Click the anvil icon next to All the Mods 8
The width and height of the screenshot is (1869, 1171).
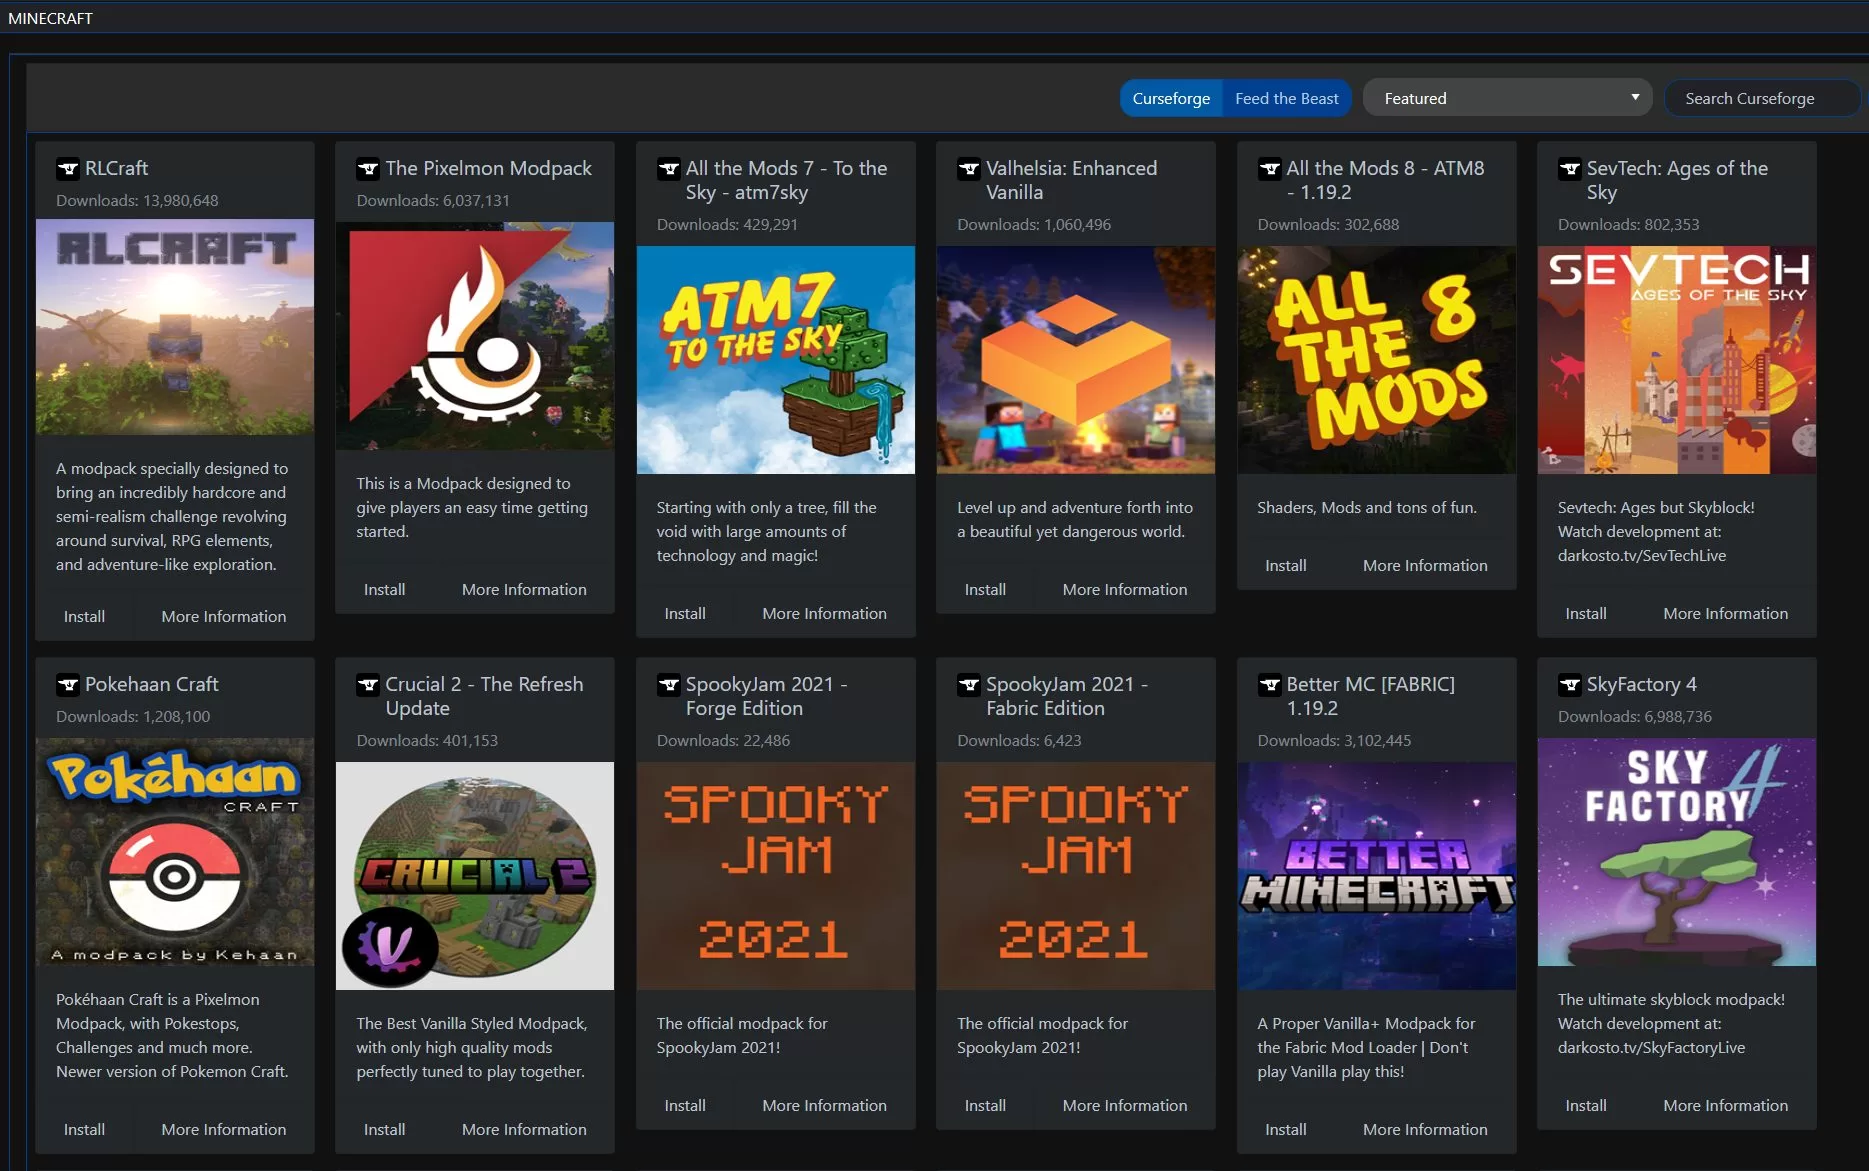point(1269,169)
